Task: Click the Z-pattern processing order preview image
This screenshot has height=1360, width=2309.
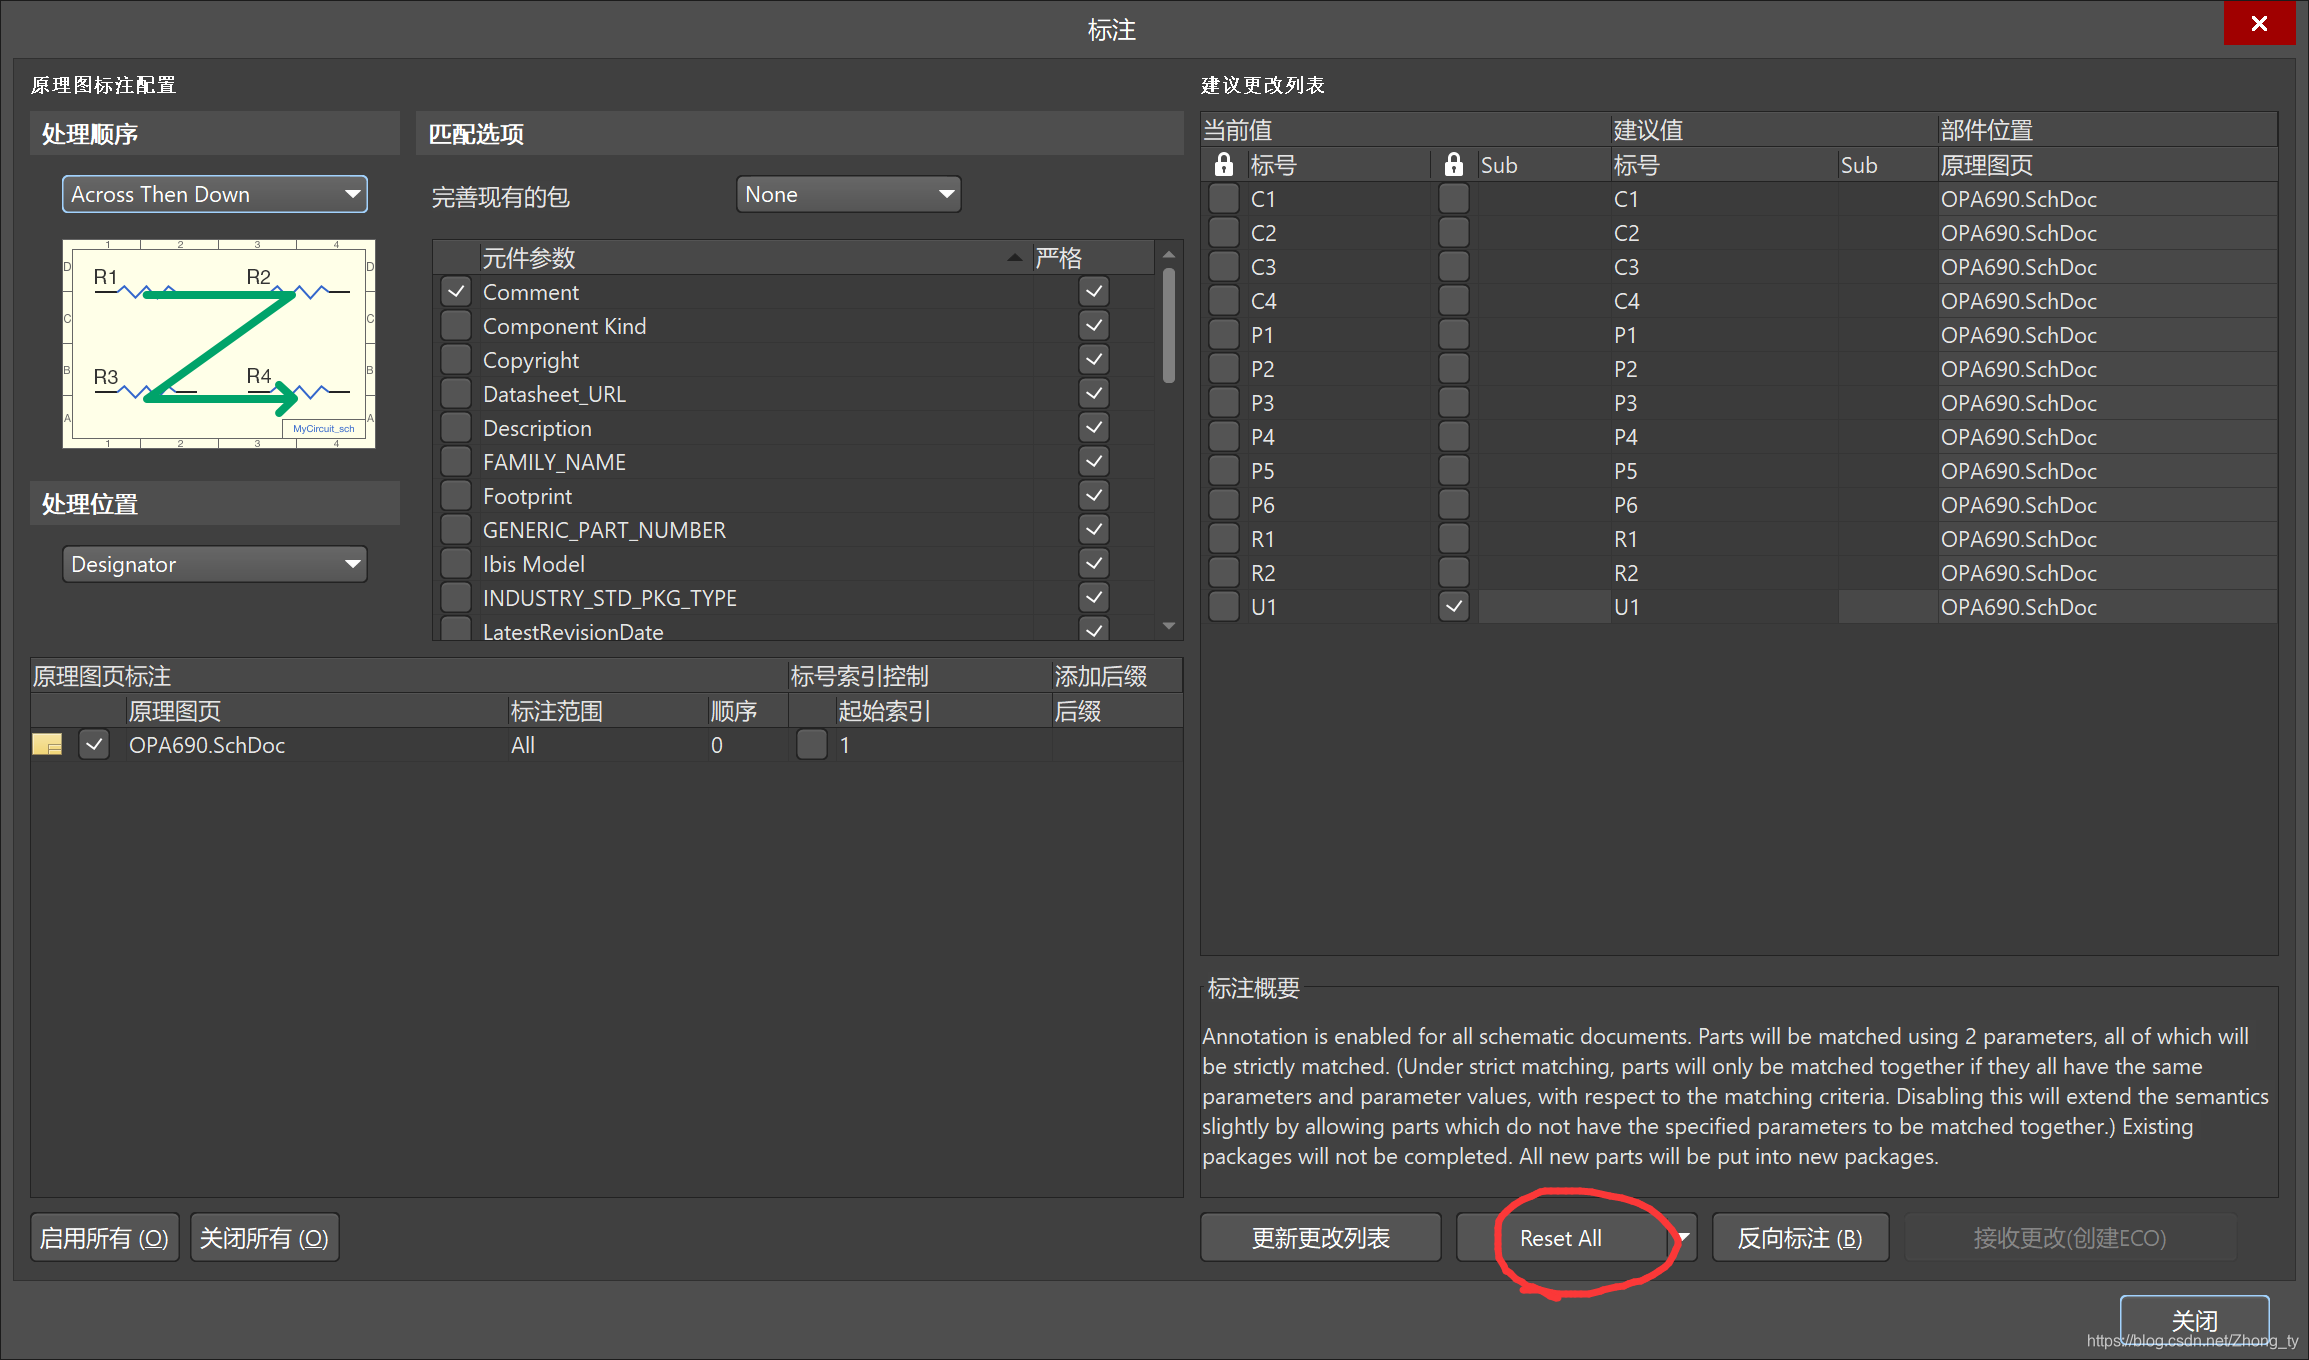Action: click(x=218, y=343)
